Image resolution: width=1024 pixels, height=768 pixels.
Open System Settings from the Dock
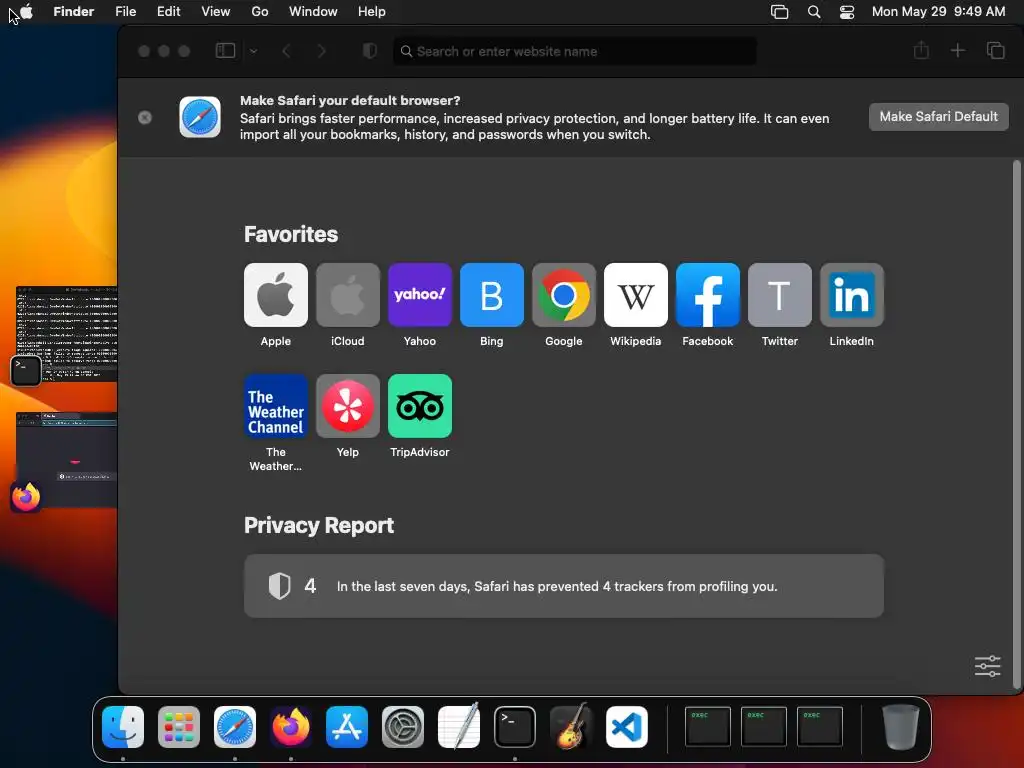point(403,727)
